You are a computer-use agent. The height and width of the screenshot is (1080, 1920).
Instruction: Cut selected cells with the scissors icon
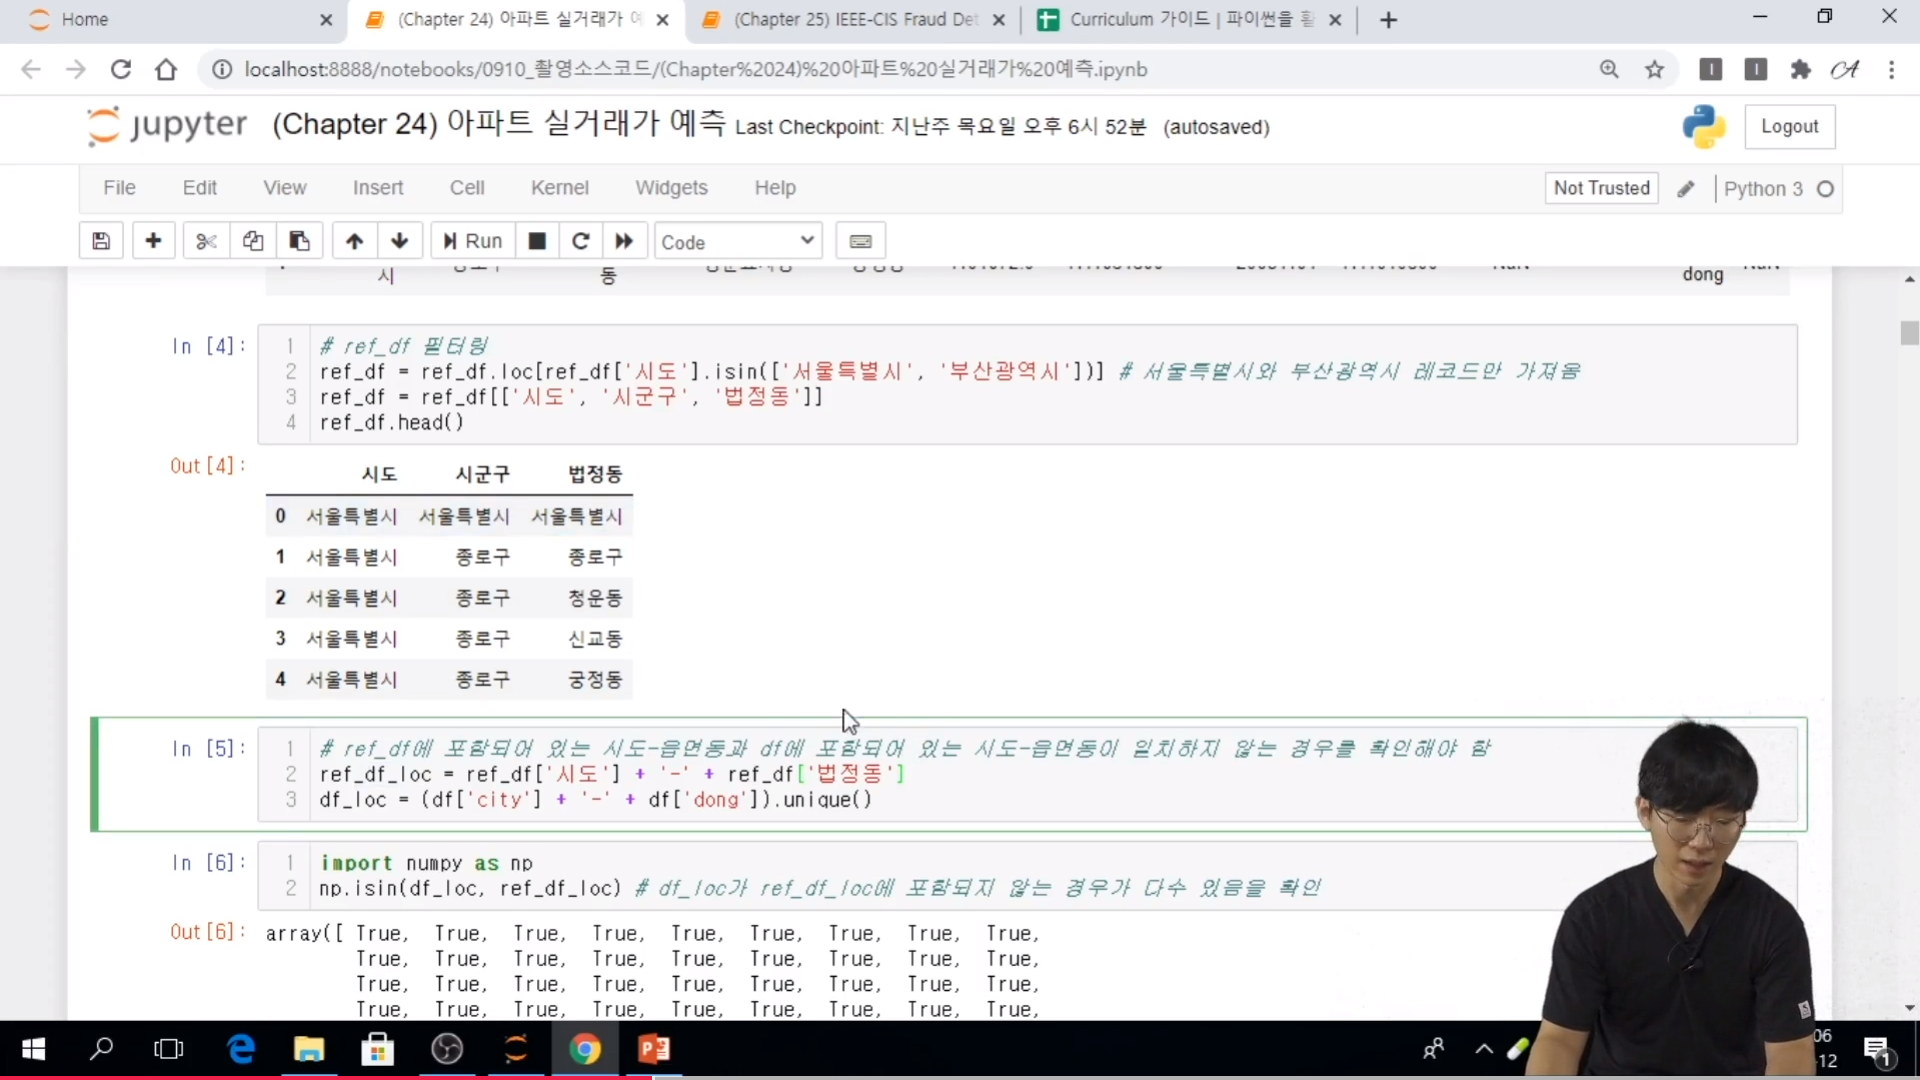pyautogui.click(x=206, y=241)
